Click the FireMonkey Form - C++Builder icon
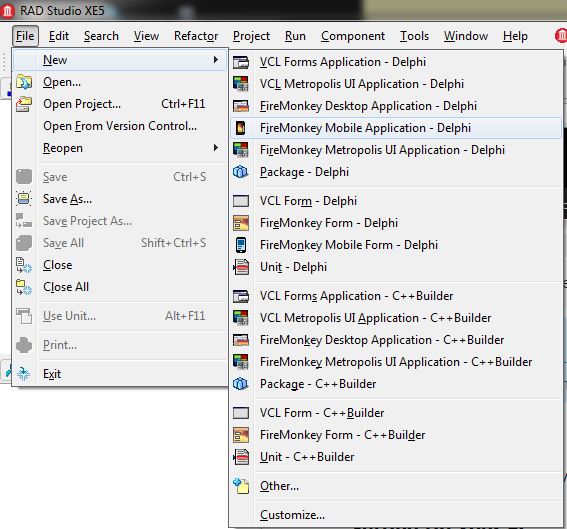 tap(241, 435)
